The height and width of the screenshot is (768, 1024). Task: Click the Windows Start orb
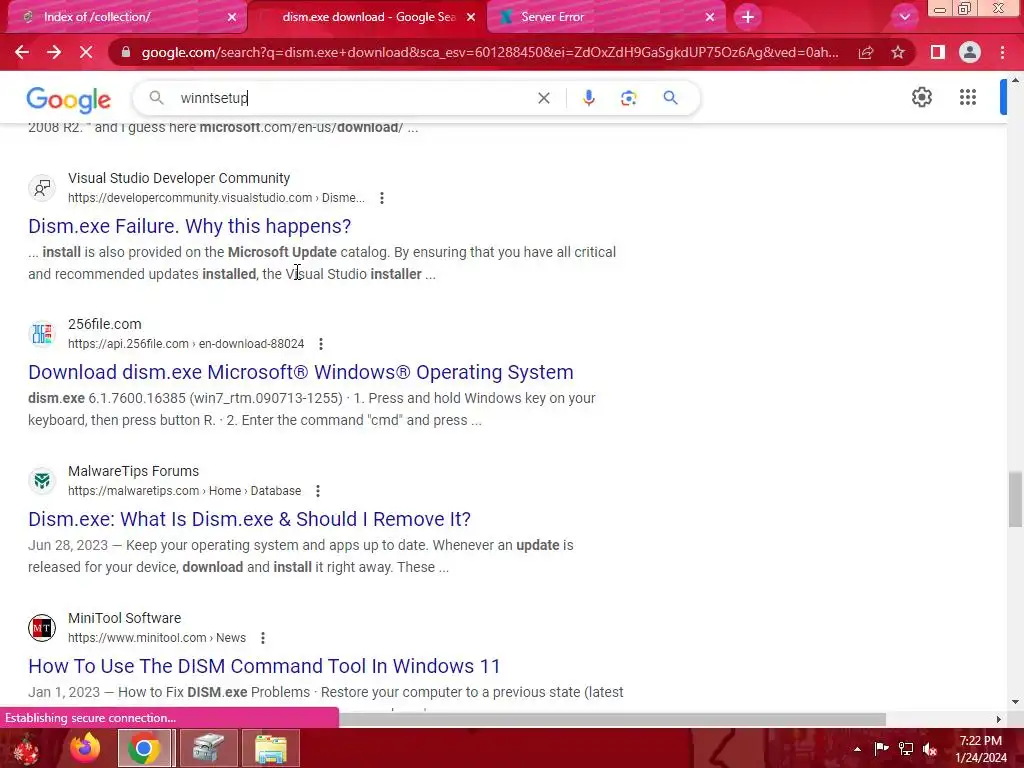coord(25,748)
